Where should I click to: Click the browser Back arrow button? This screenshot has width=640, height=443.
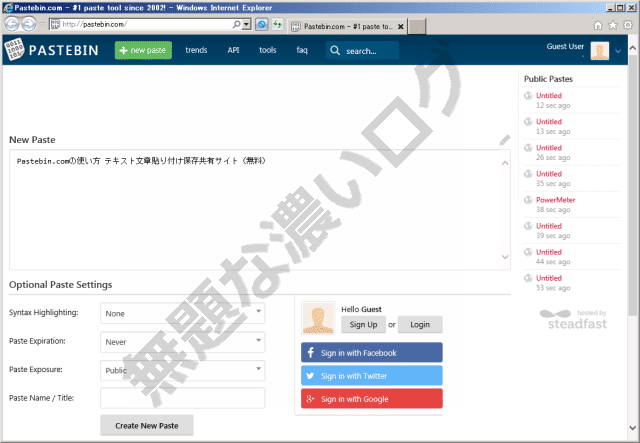[11, 24]
